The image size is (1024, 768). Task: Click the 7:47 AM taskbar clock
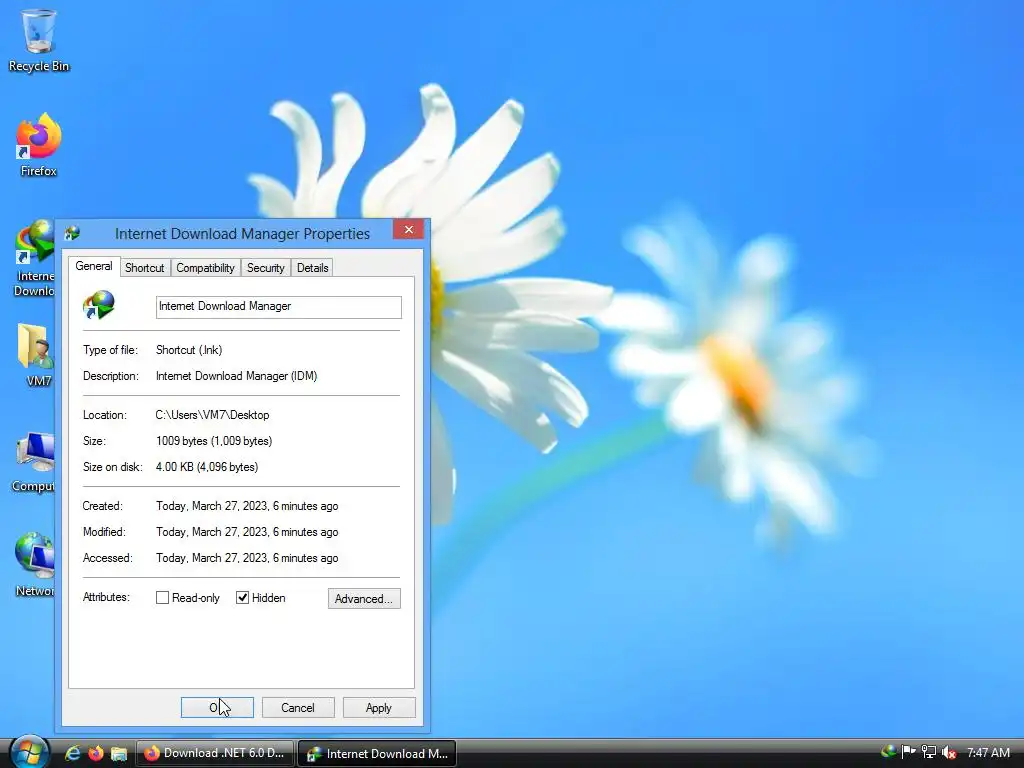pyautogui.click(x=988, y=752)
